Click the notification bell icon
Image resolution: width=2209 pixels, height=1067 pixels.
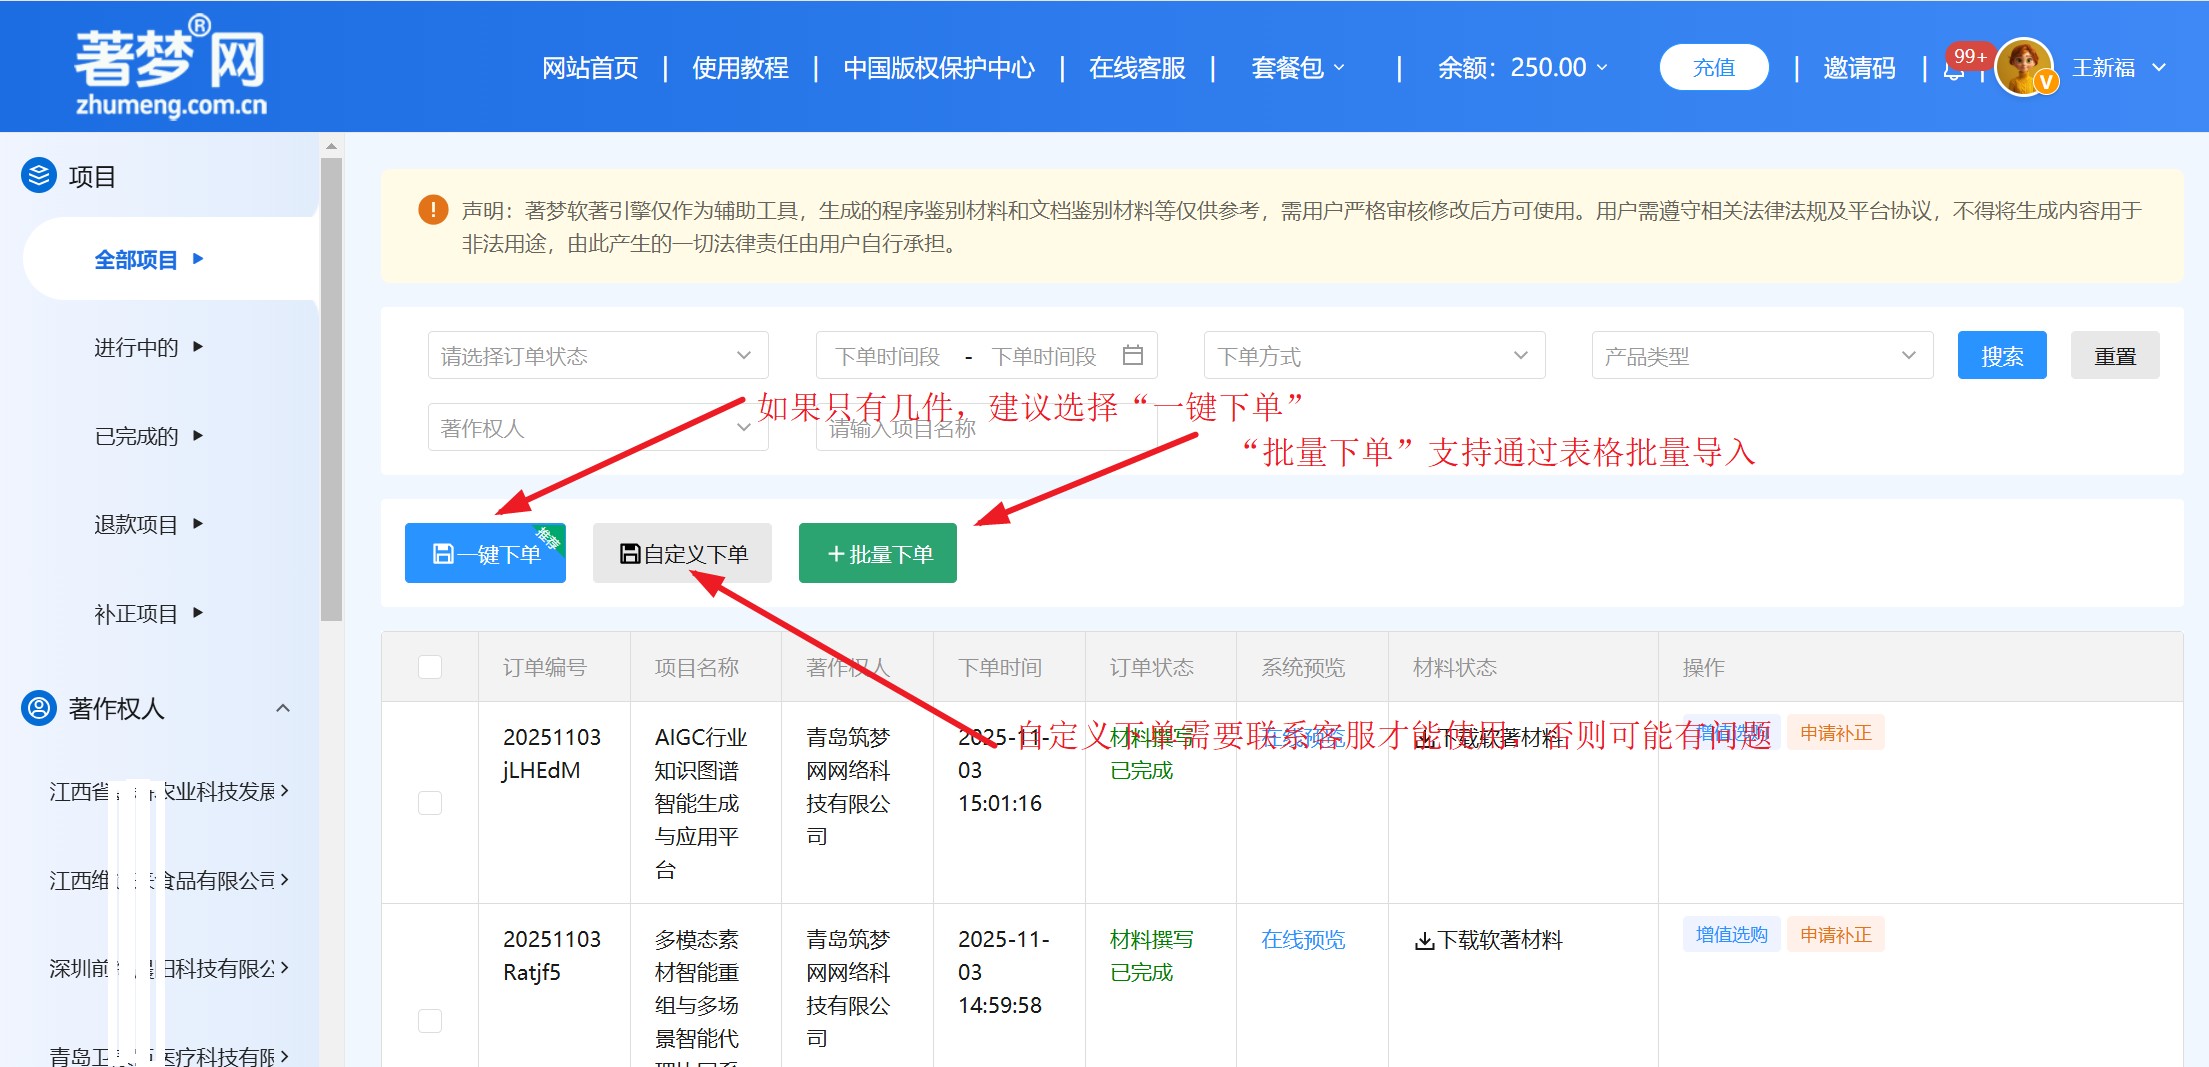pyautogui.click(x=1953, y=70)
